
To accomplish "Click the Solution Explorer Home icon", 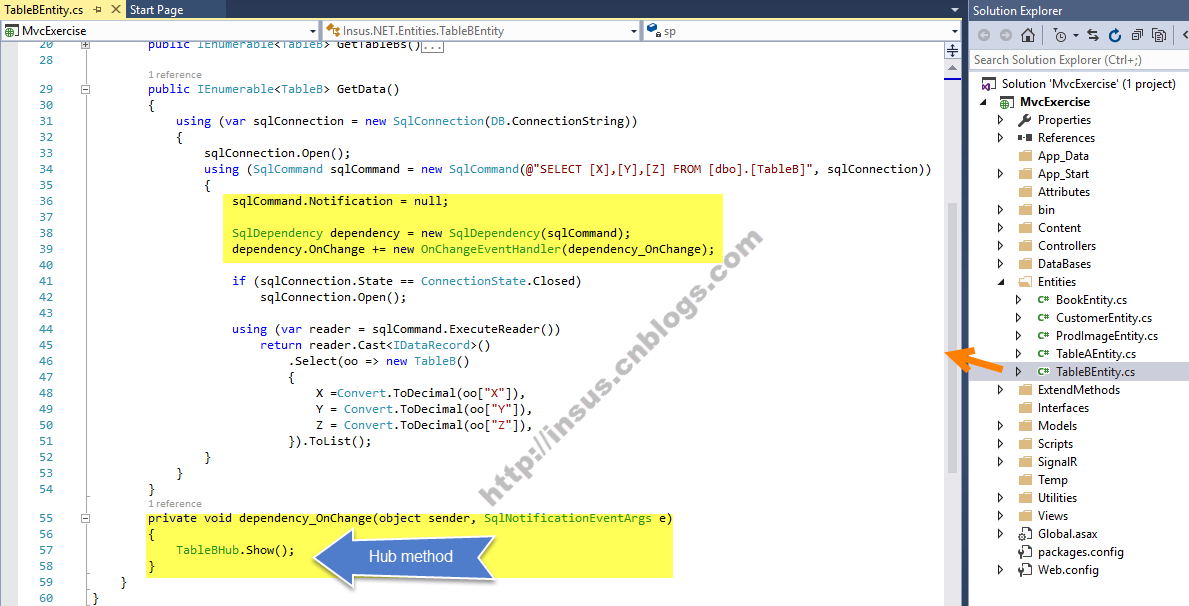I will tap(1027, 35).
